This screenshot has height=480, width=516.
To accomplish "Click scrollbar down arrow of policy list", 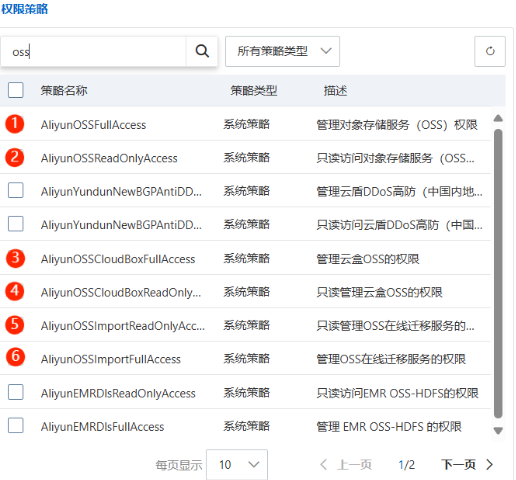I will coord(498,431).
